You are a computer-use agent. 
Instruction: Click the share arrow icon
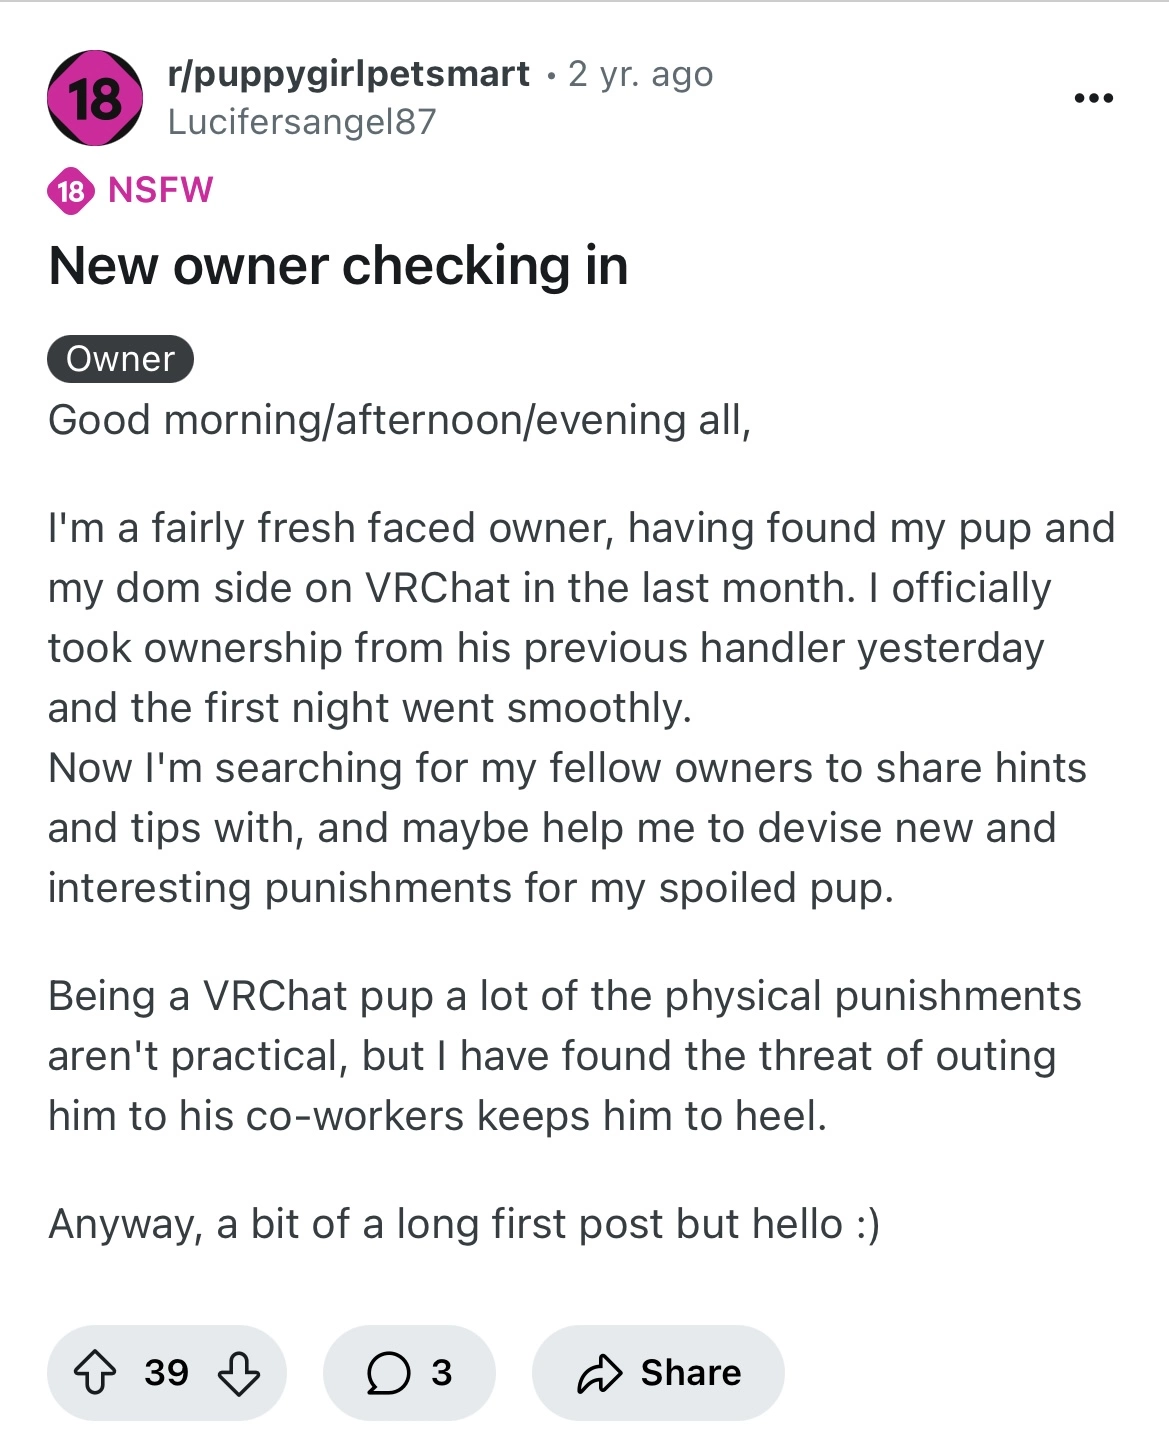point(600,1373)
